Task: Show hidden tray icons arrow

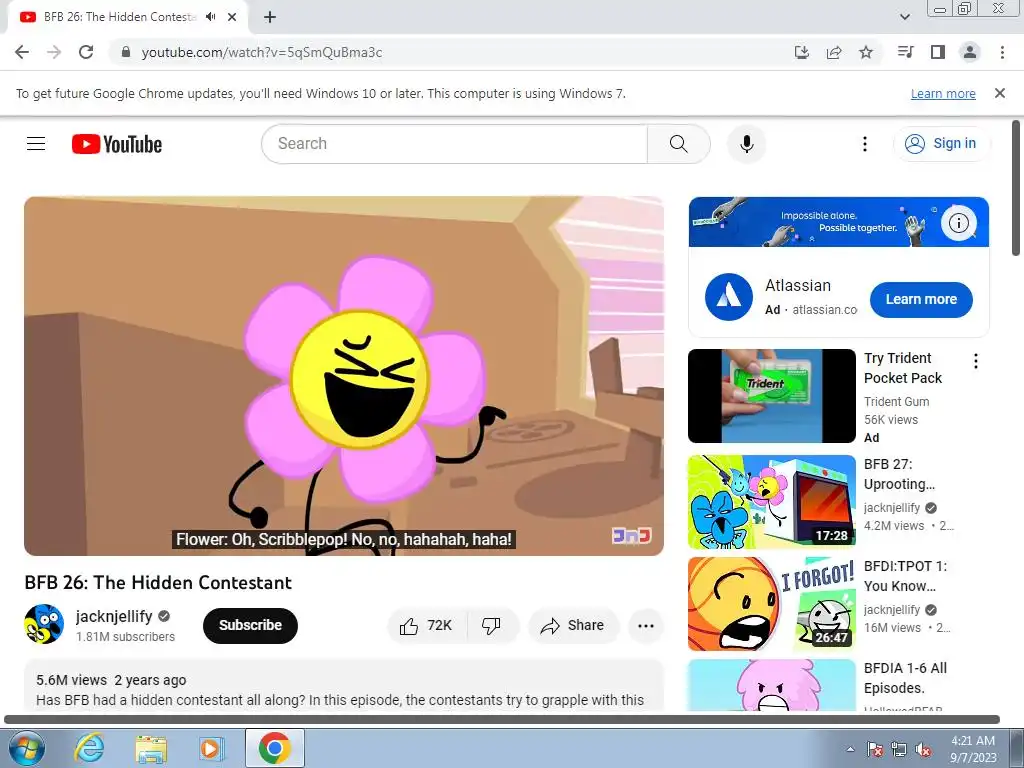Action: [x=850, y=749]
